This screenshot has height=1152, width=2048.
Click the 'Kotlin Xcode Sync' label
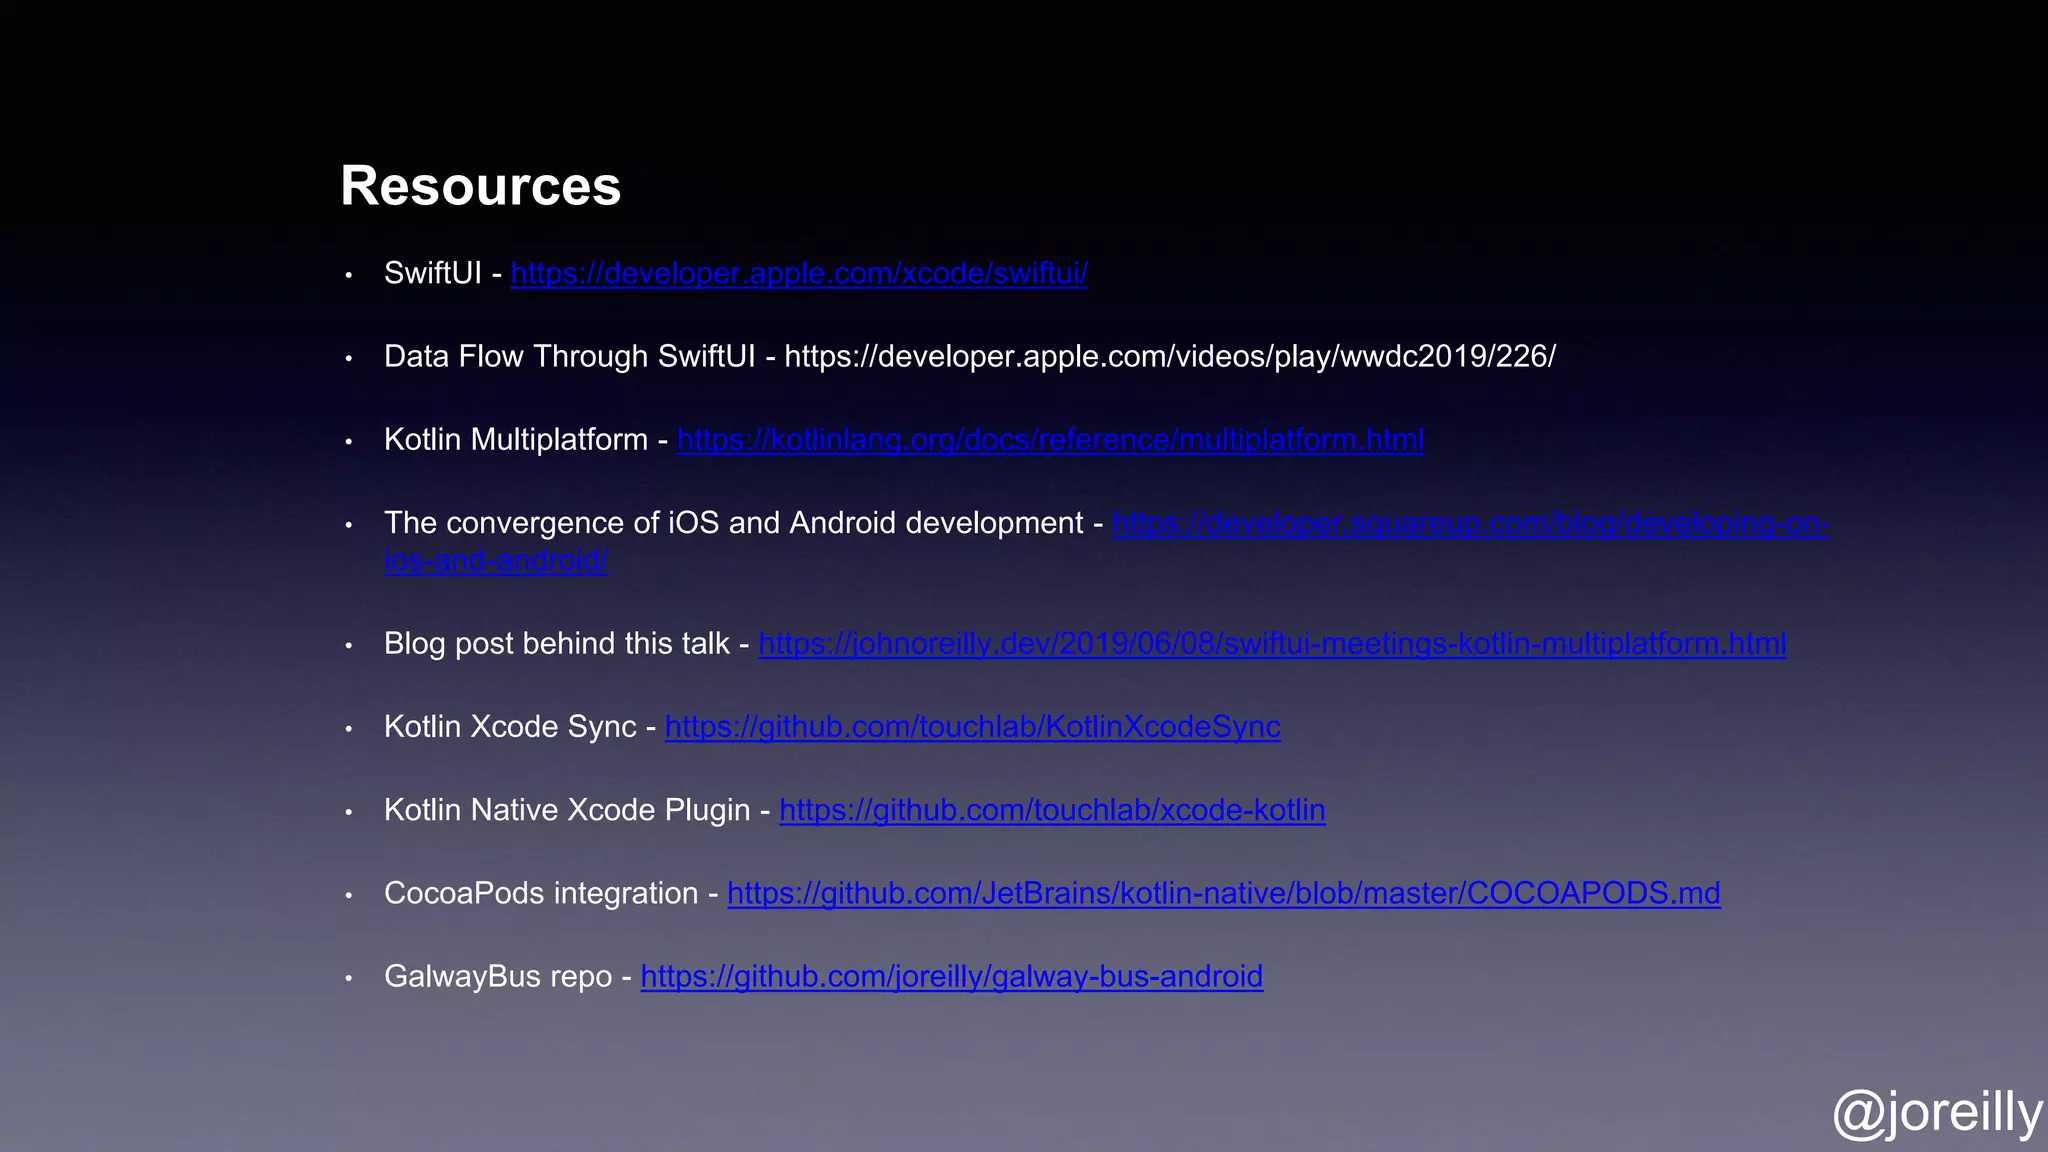point(510,727)
